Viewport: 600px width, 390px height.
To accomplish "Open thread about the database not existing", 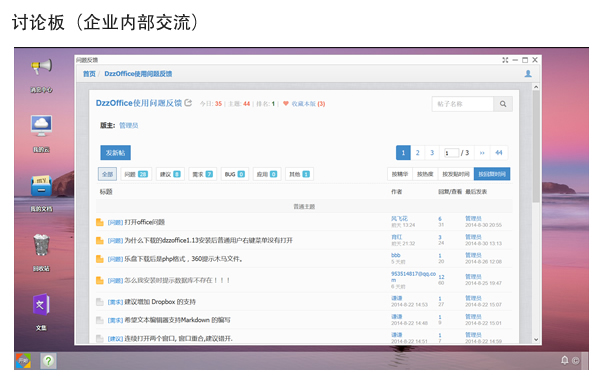I will (177, 280).
